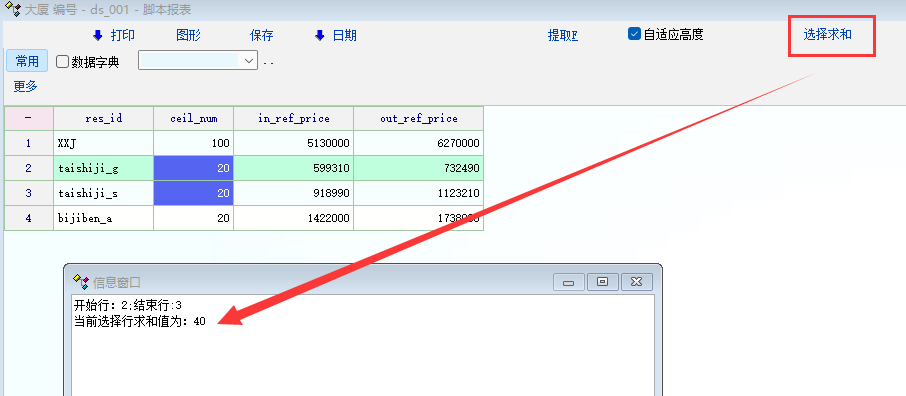Click the blue arrow icon beside 打印
The image size is (906, 396).
point(98,36)
